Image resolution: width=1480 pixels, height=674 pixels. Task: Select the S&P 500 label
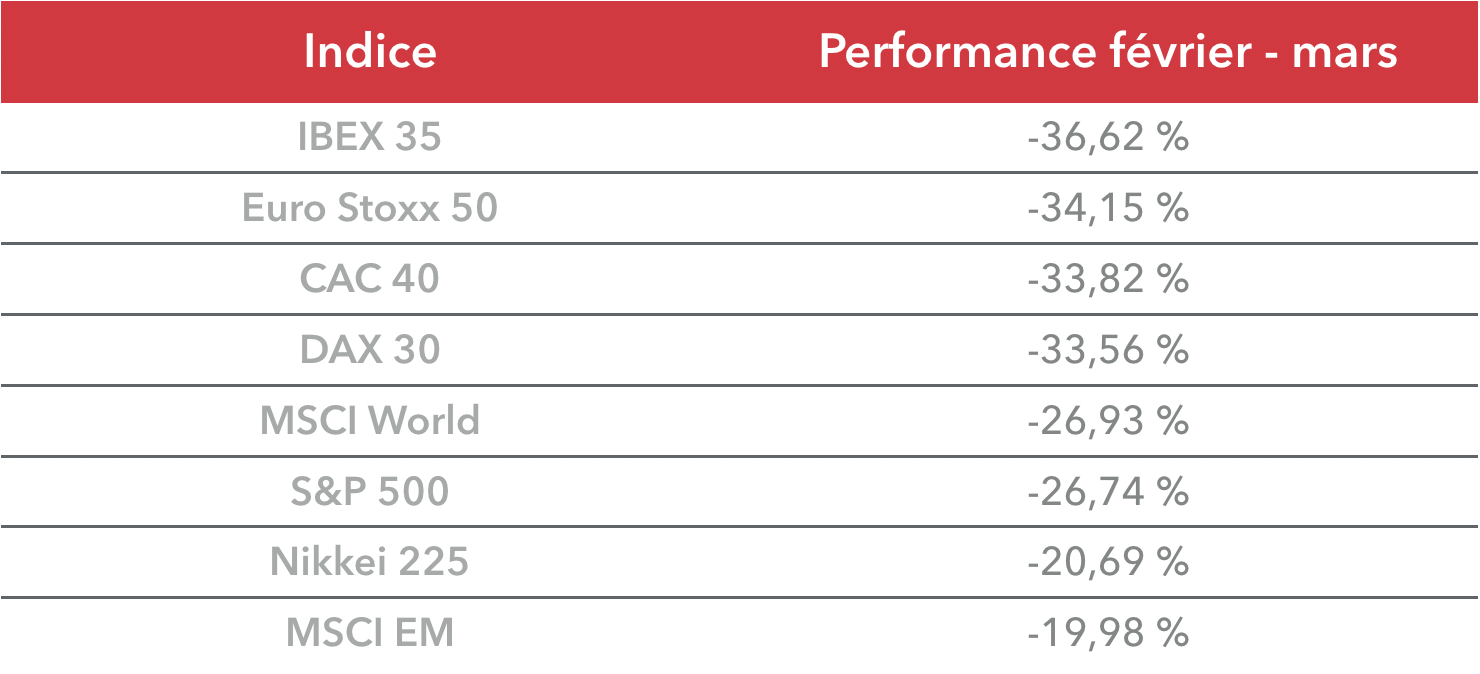tap(370, 492)
